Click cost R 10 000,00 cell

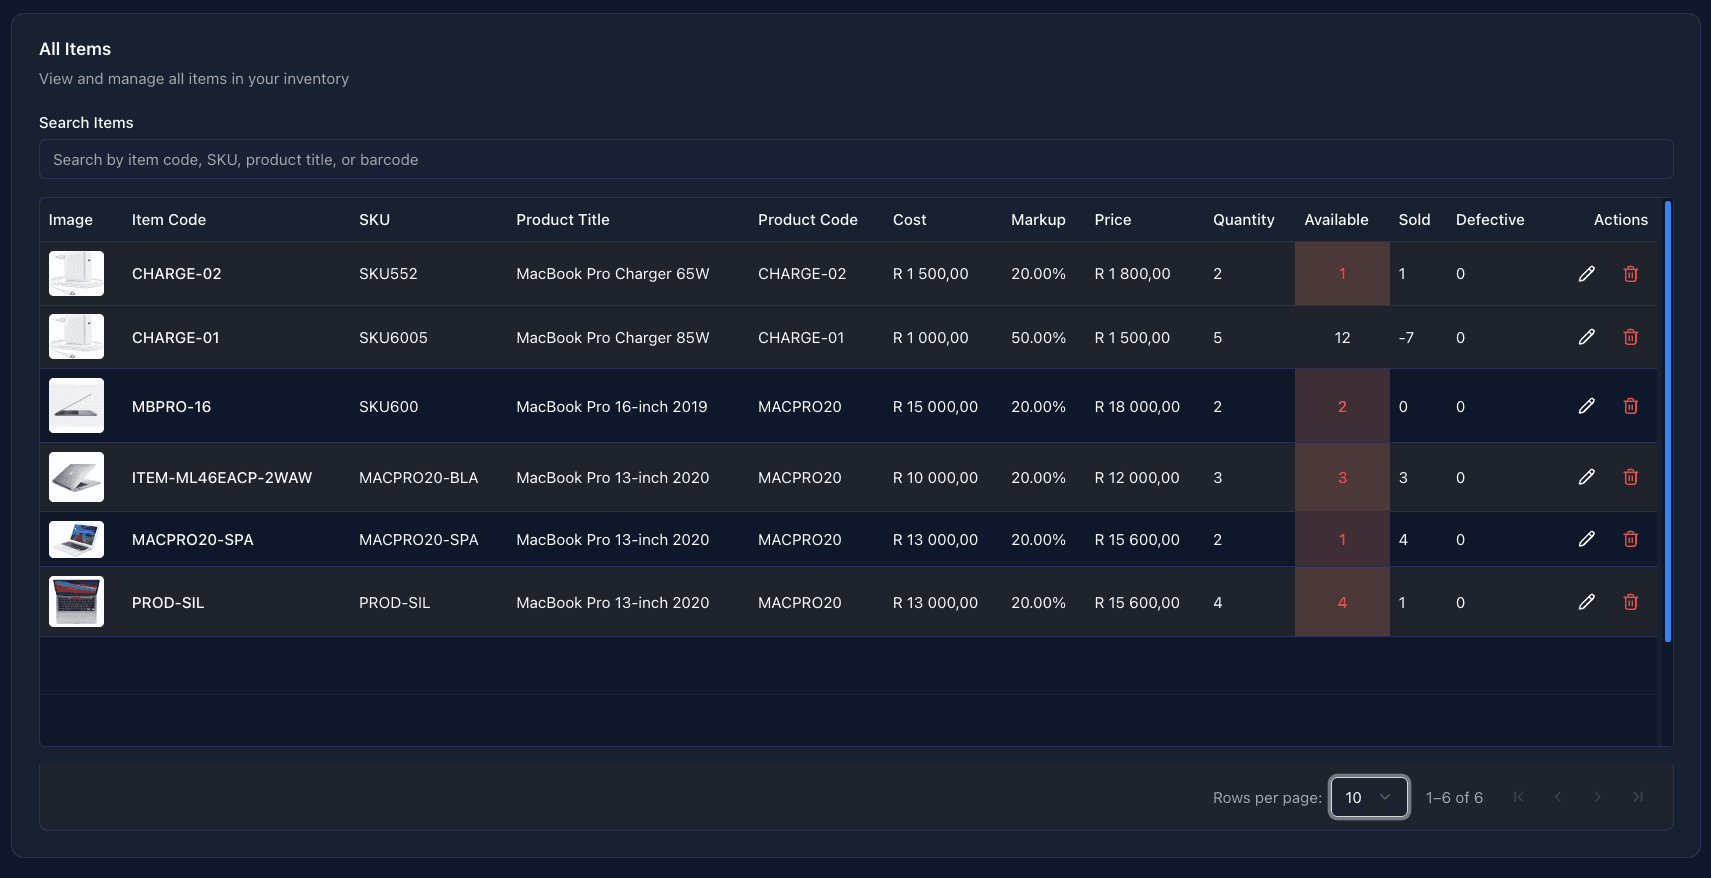click(x=935, y=478)
